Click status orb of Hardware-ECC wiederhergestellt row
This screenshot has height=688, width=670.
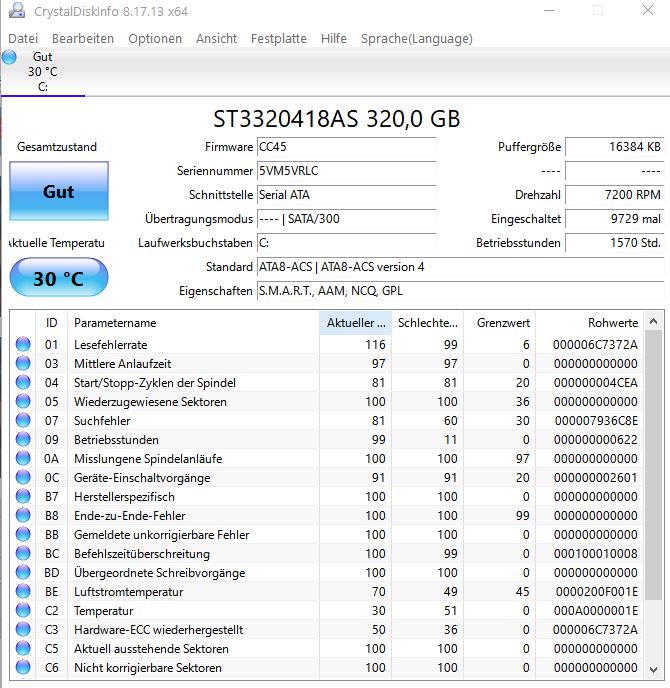point(23,630)
